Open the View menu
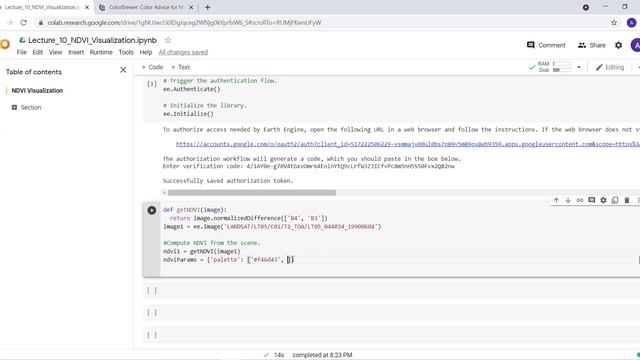This screenshot has width=640, height=360. point(56,52)
